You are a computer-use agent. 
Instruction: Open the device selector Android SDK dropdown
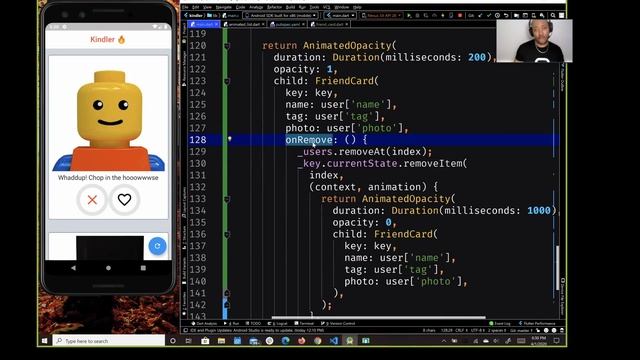click(x=280, y=16)
